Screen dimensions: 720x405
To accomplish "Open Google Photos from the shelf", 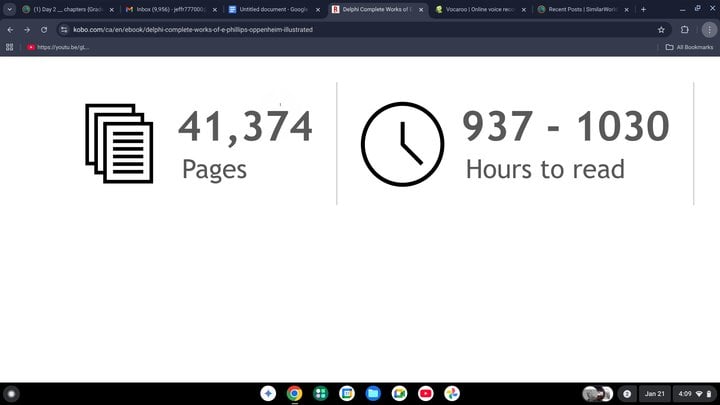I will [452, 394].
